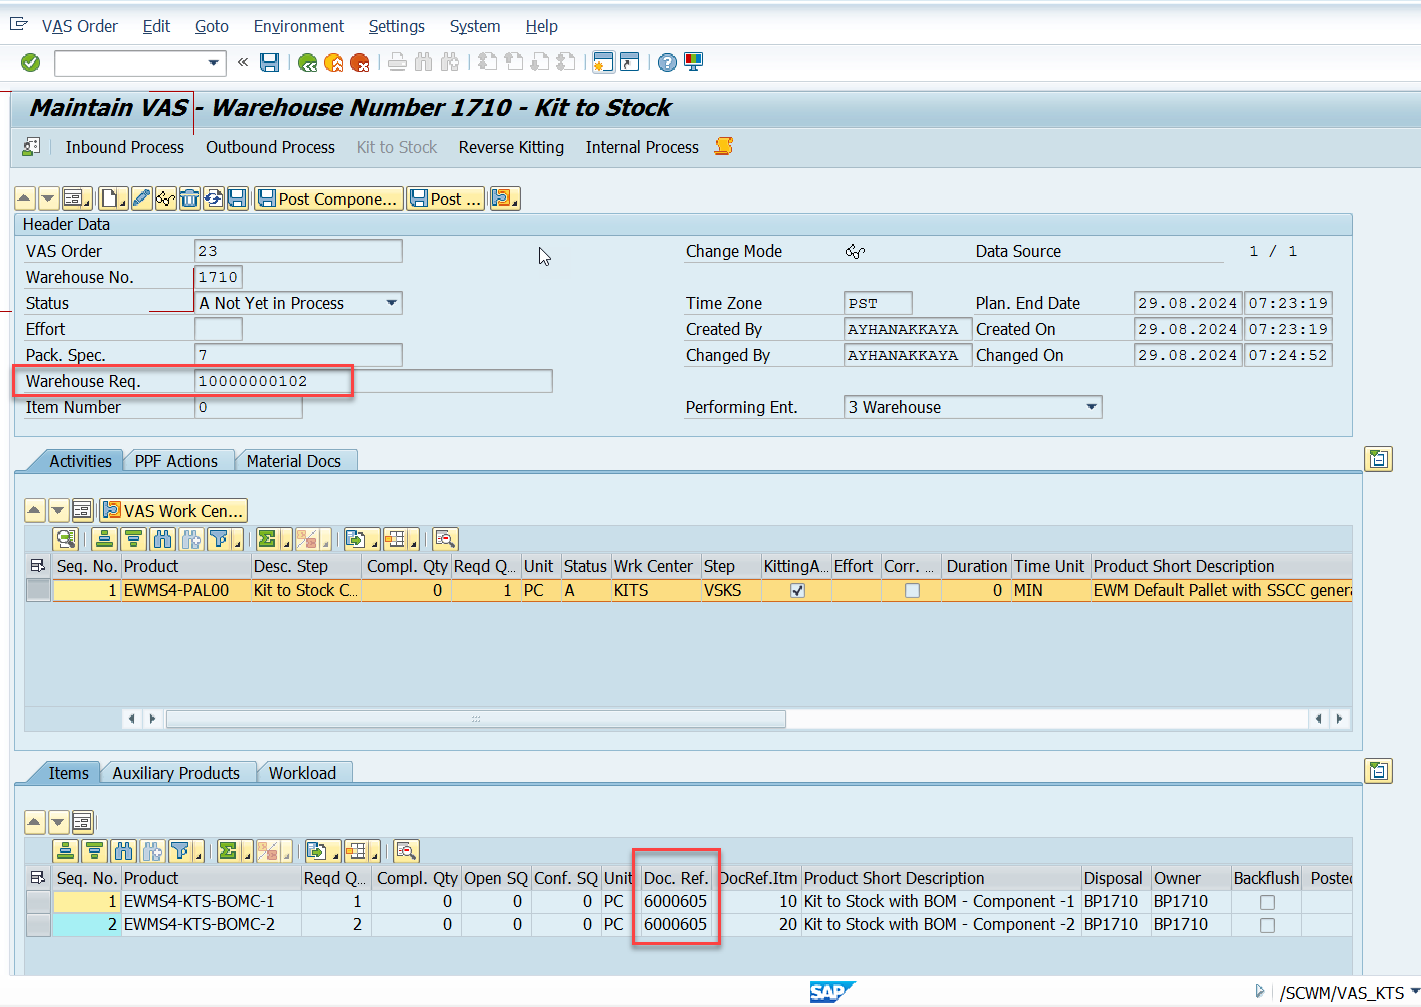This screenshot has width=1421, height=1007.
Task: Select row EWMS4-KTS-BOMC-1 using its row selector
Action: click(x=38, y=901)
